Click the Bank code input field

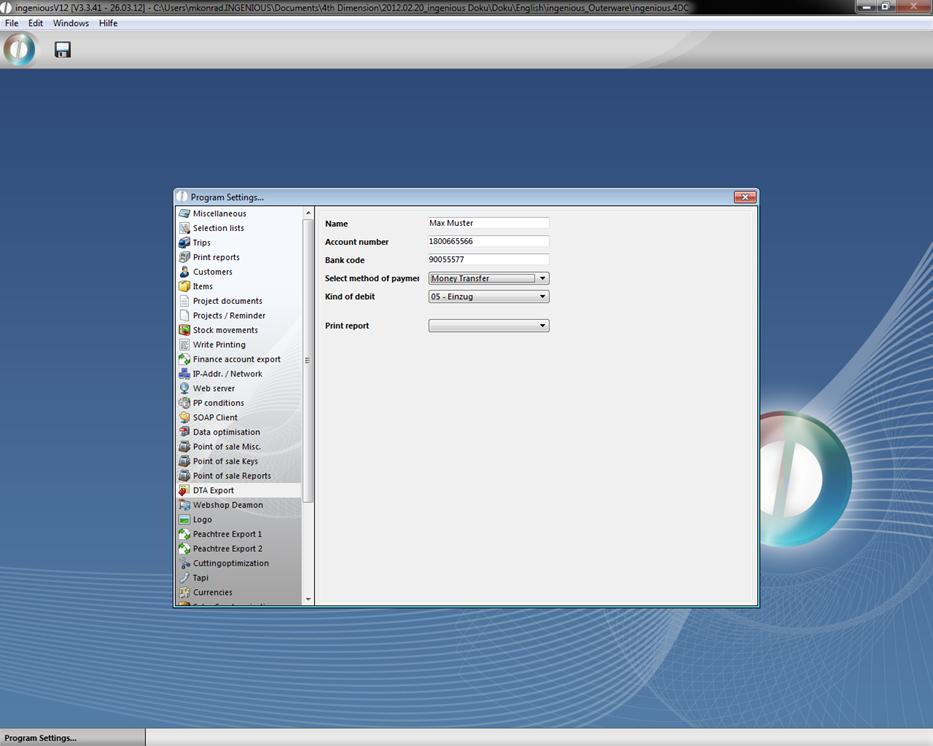(488, 260)
